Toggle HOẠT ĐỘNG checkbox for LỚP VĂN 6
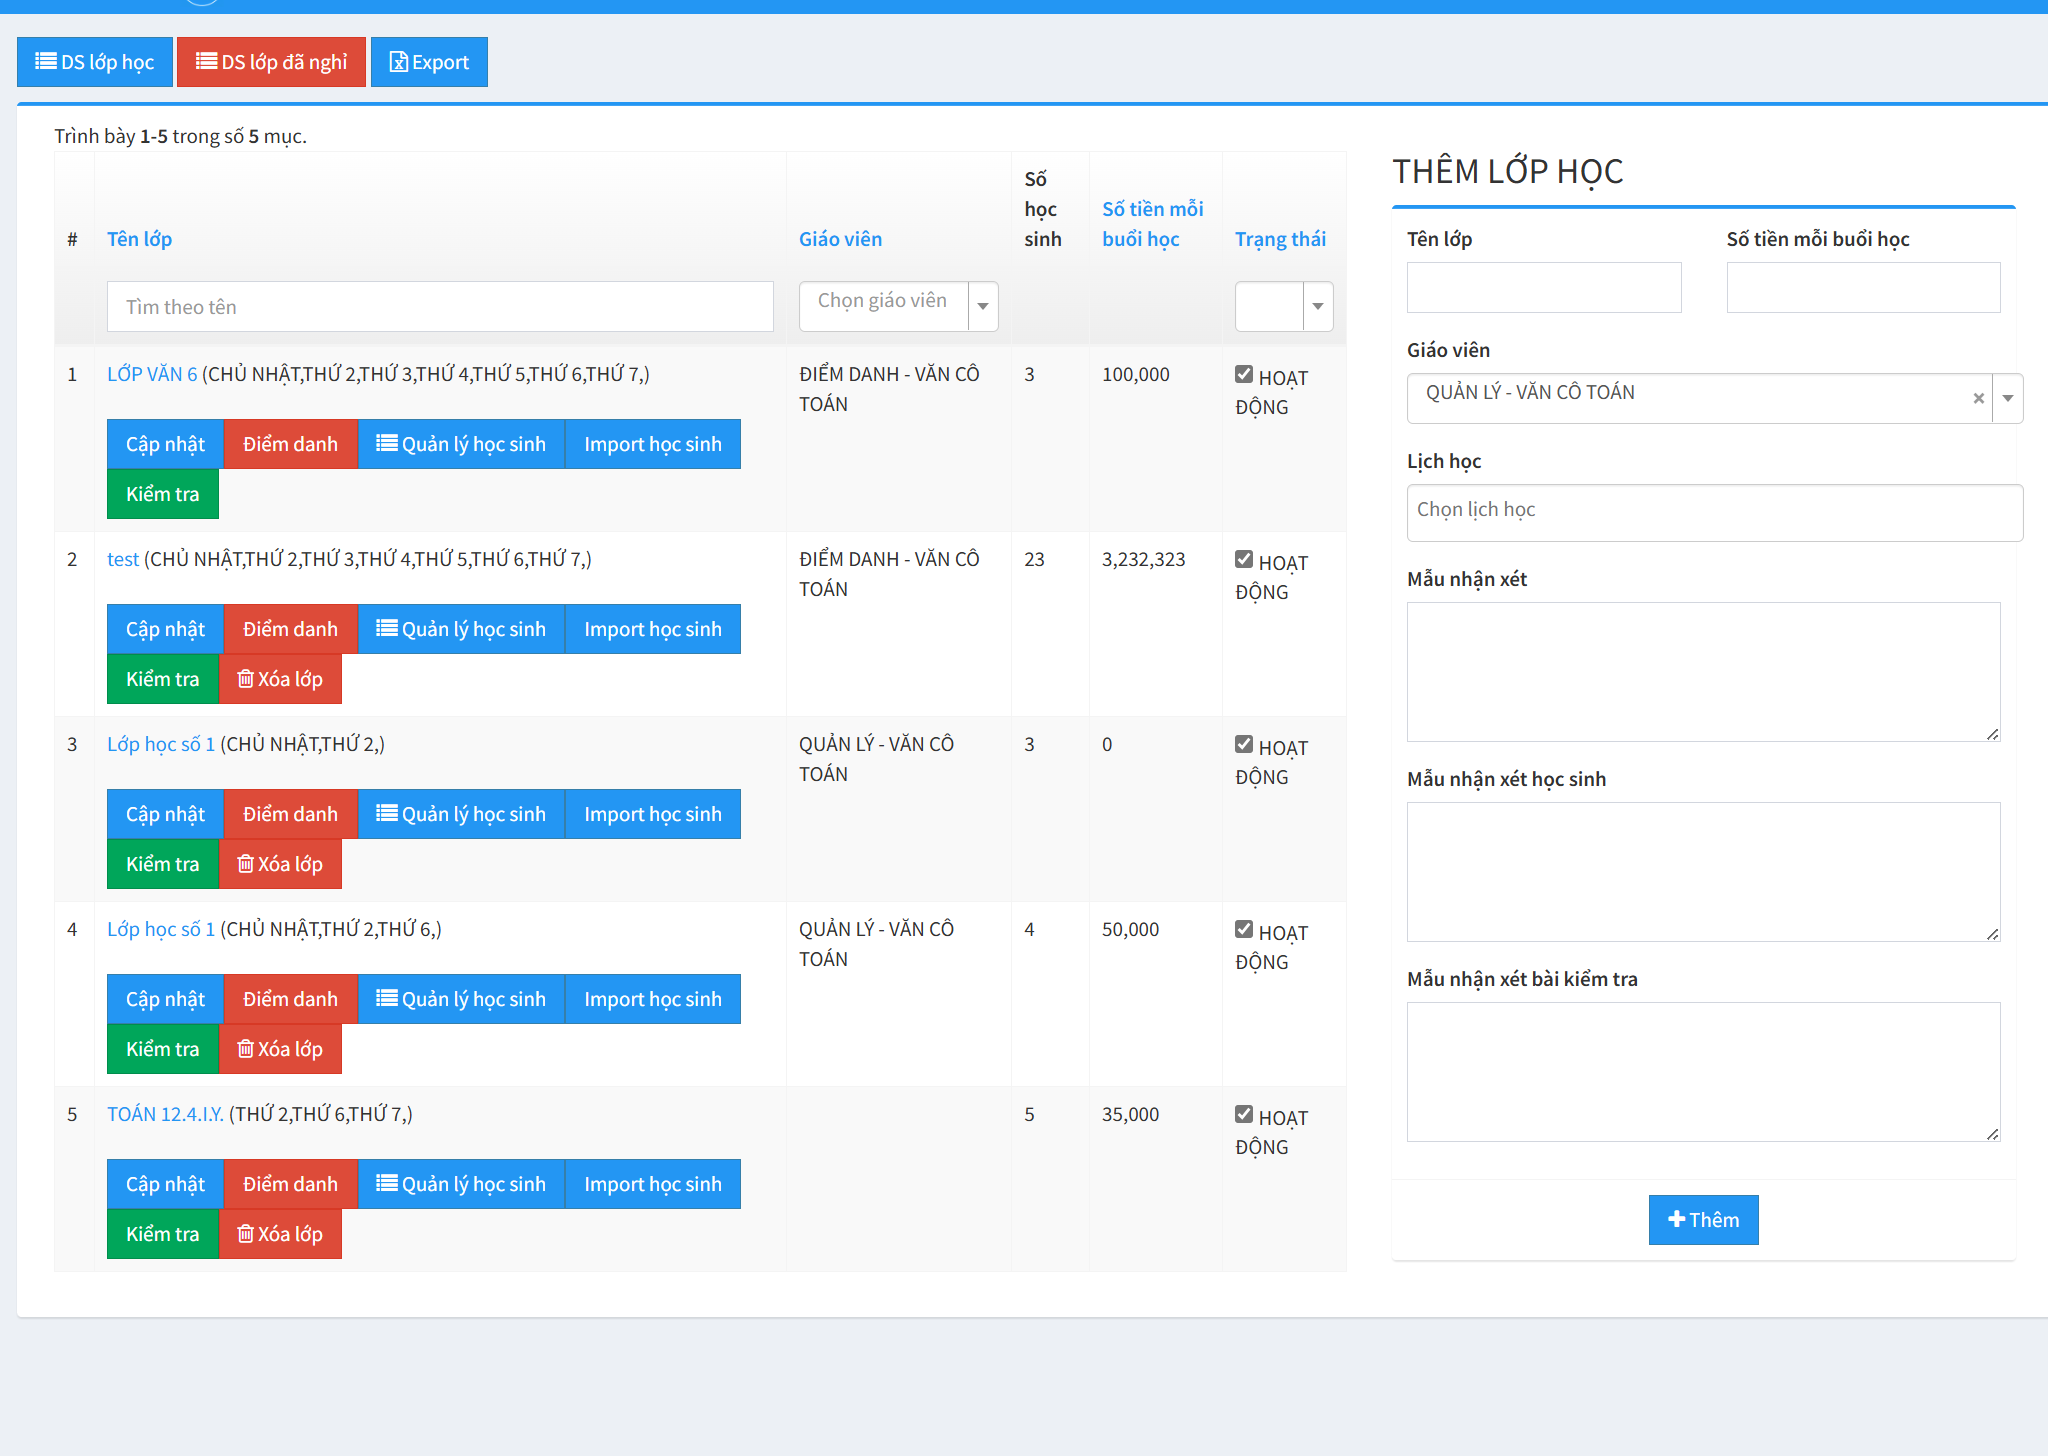 pos(1244,375)
